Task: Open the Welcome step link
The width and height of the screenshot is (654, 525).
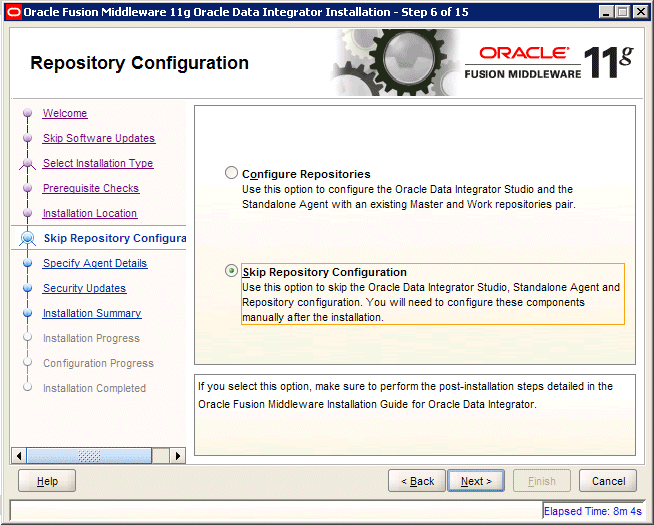Action: [x=65, y=113]
